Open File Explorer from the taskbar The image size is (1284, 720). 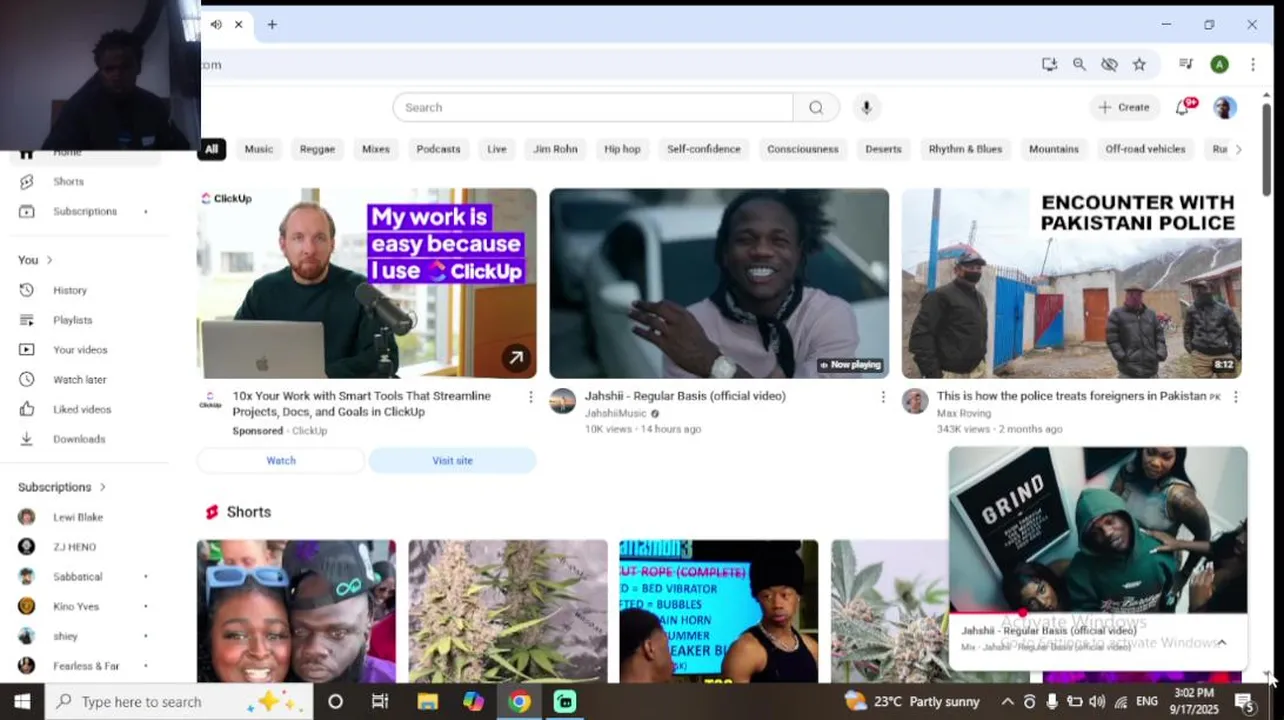point(427,702)
